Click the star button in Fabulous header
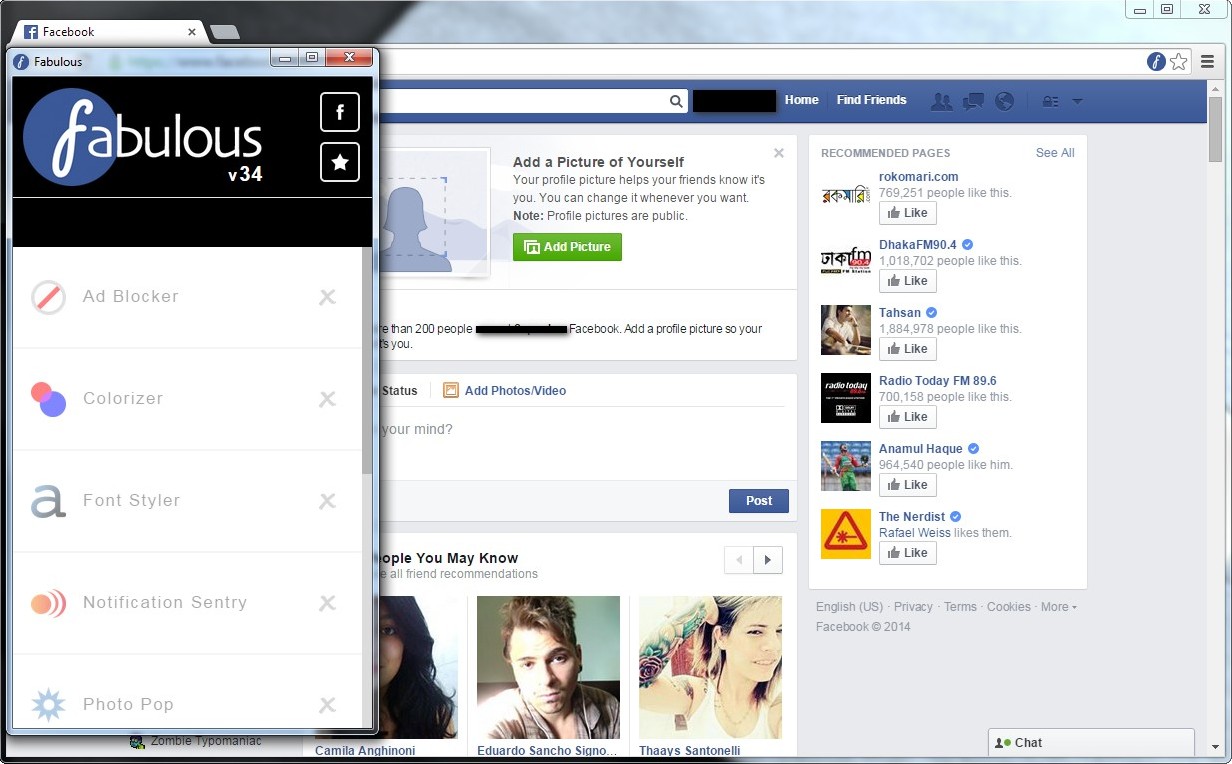The height and width of the screenshot is (764, 1232). 340,162
